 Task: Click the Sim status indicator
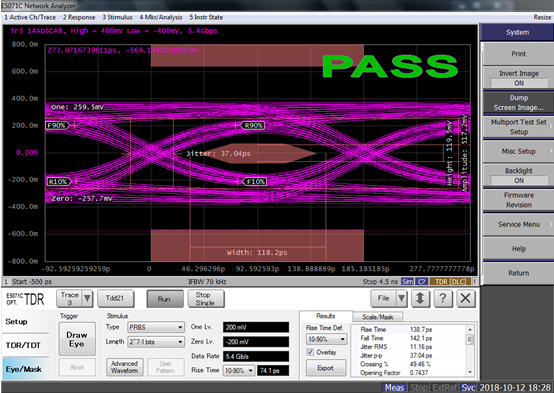pyautogui.click(x=407, y=282)
